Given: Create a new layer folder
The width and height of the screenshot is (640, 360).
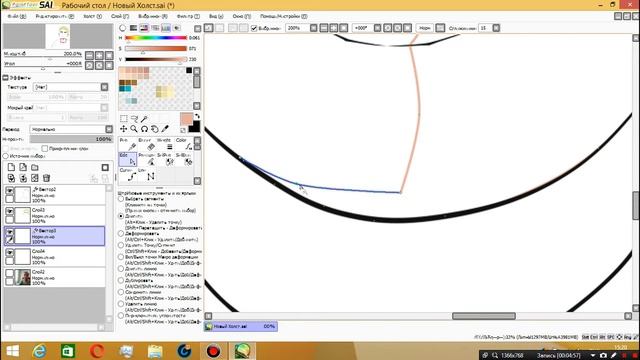Looking at the screenshot, I should point(35,167).
